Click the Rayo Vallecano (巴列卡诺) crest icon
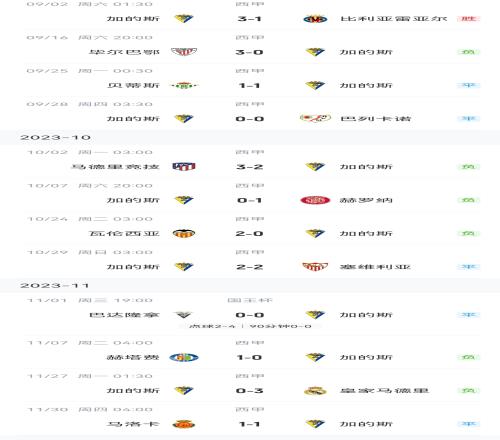 [x=315, y=118]
